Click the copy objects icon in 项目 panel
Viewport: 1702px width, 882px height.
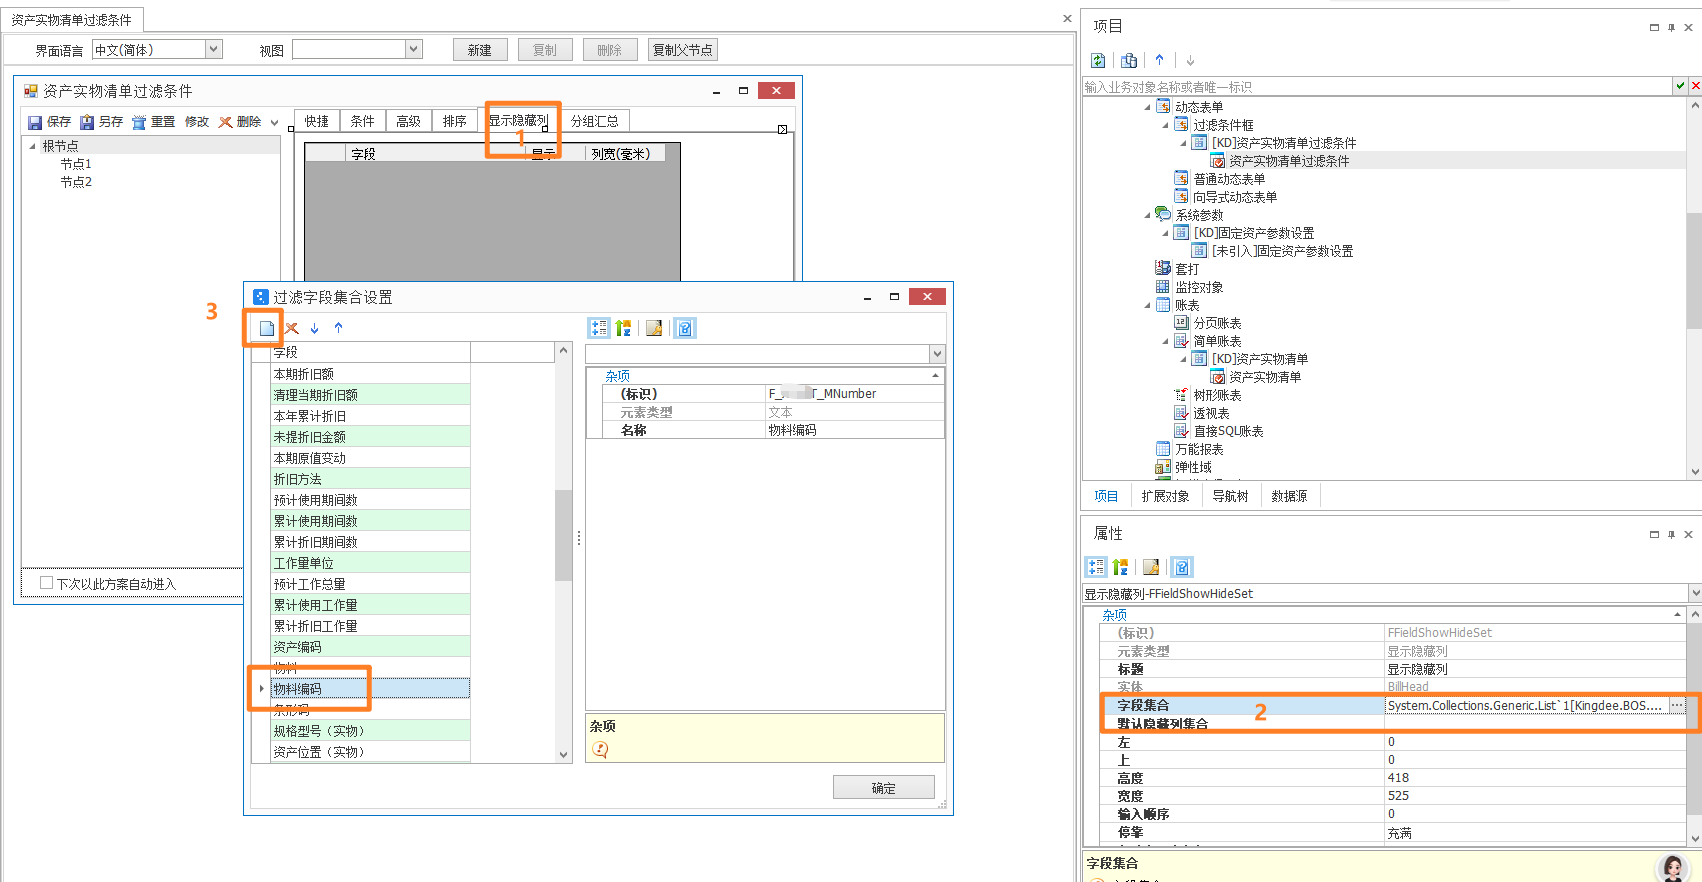(1129, 60)
